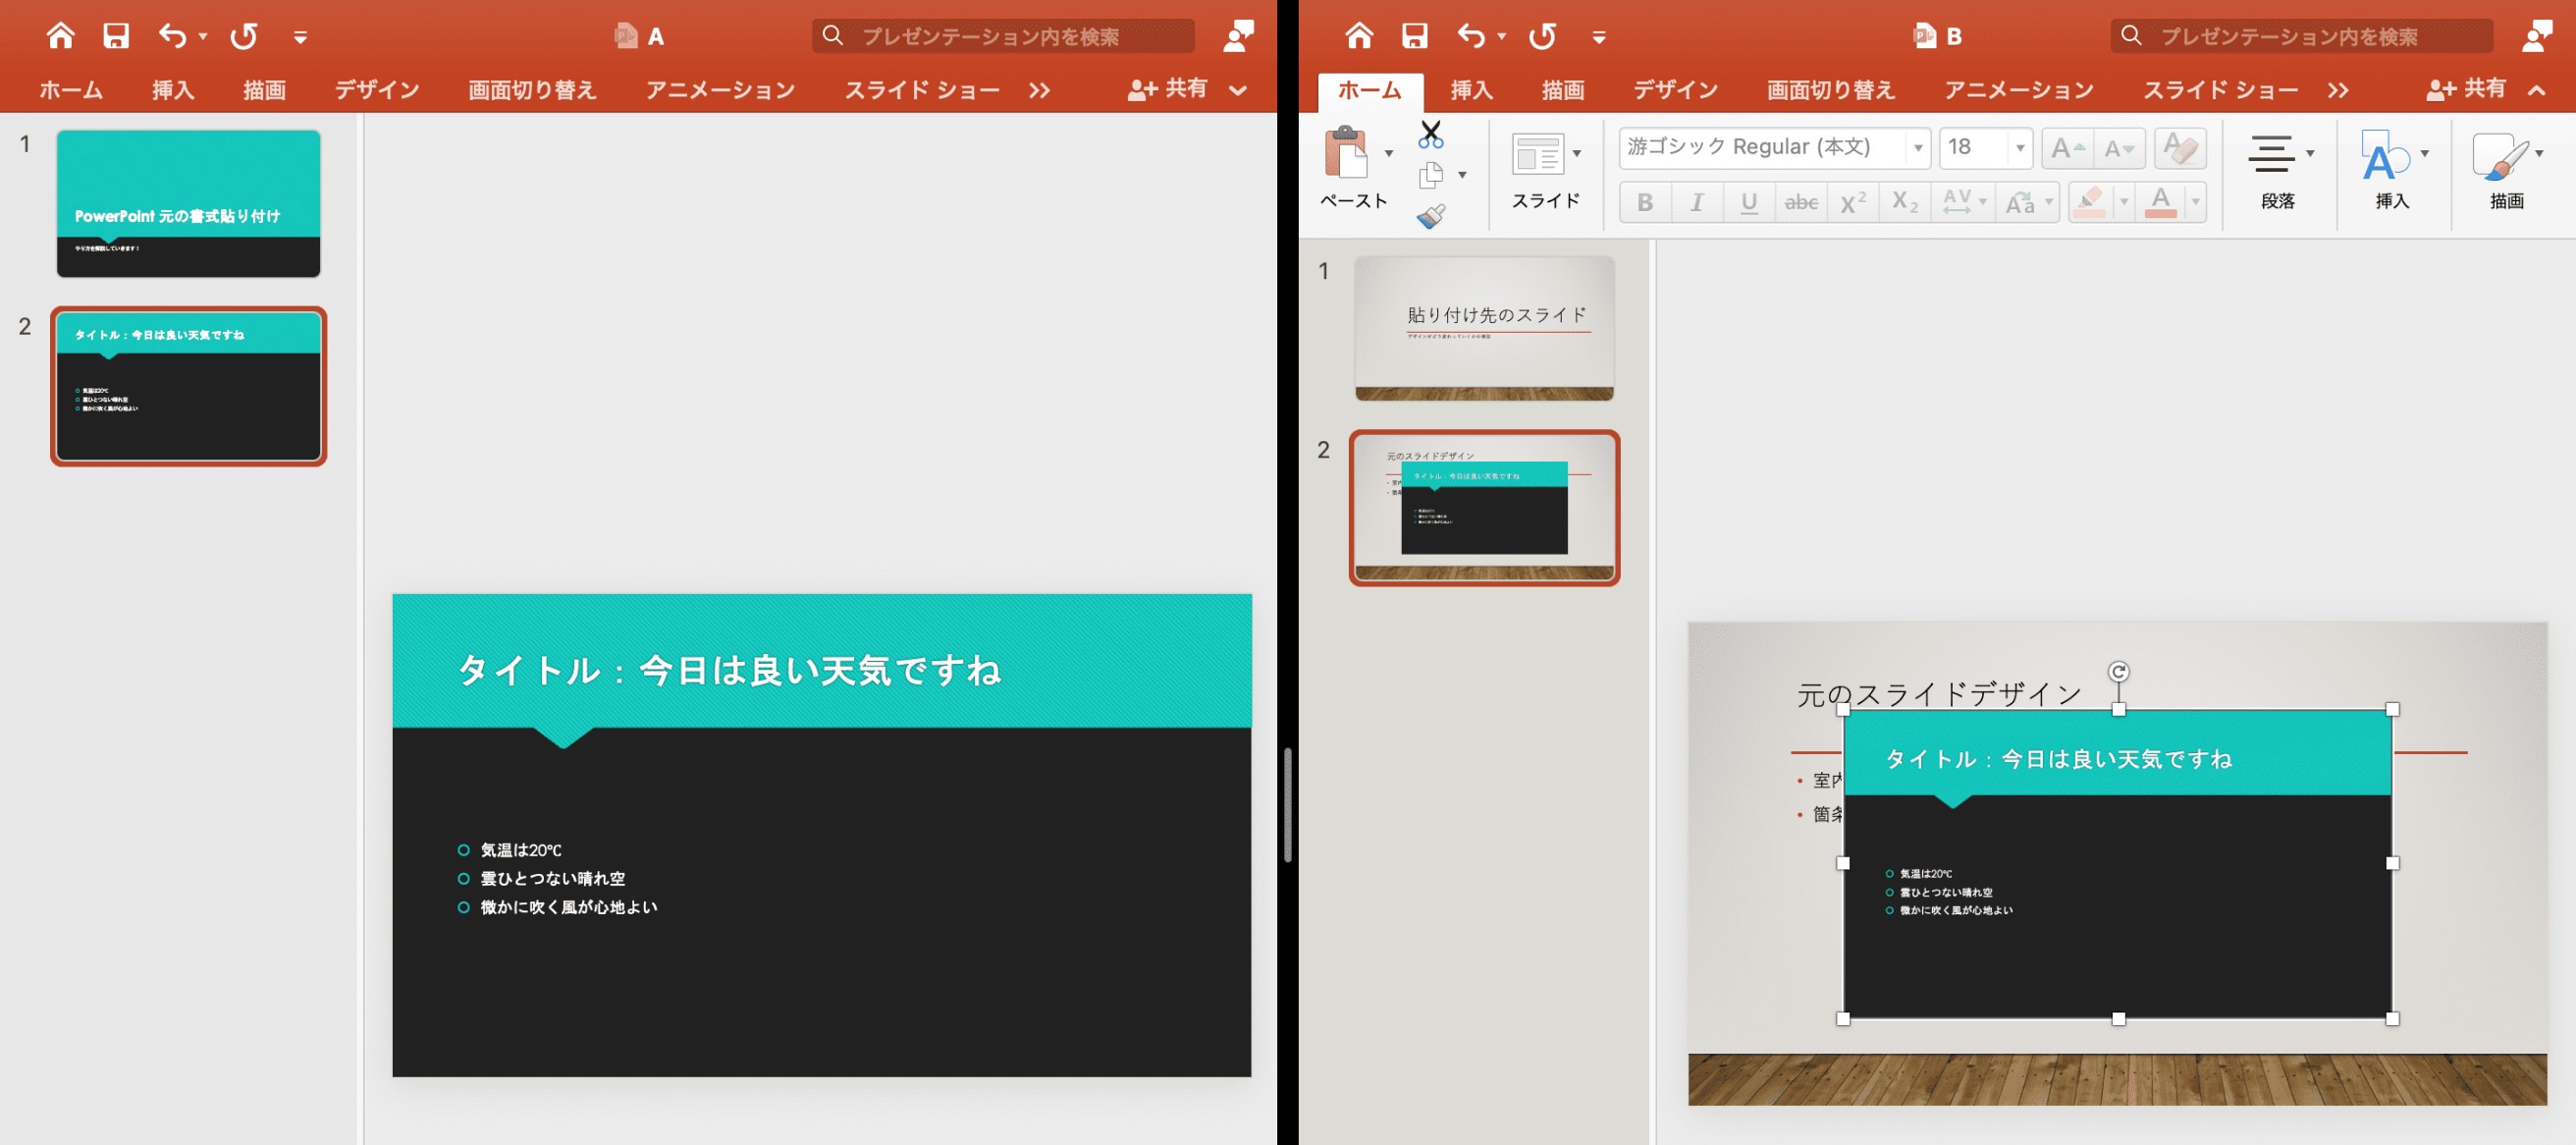2576x1145 pixels.
Task: Click the font color swatch button
Action: pos(2160,203)
